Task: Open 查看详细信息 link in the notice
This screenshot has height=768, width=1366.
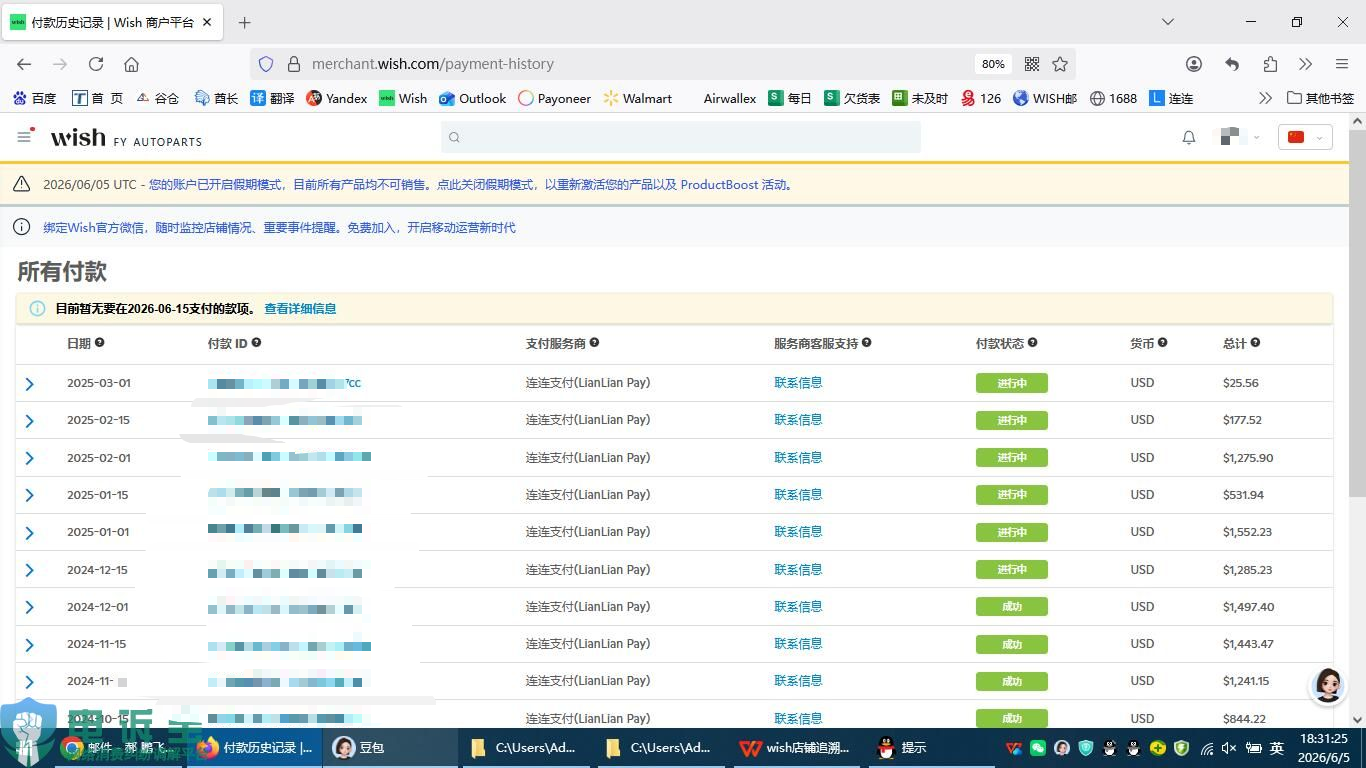Action: pos(300,308)
